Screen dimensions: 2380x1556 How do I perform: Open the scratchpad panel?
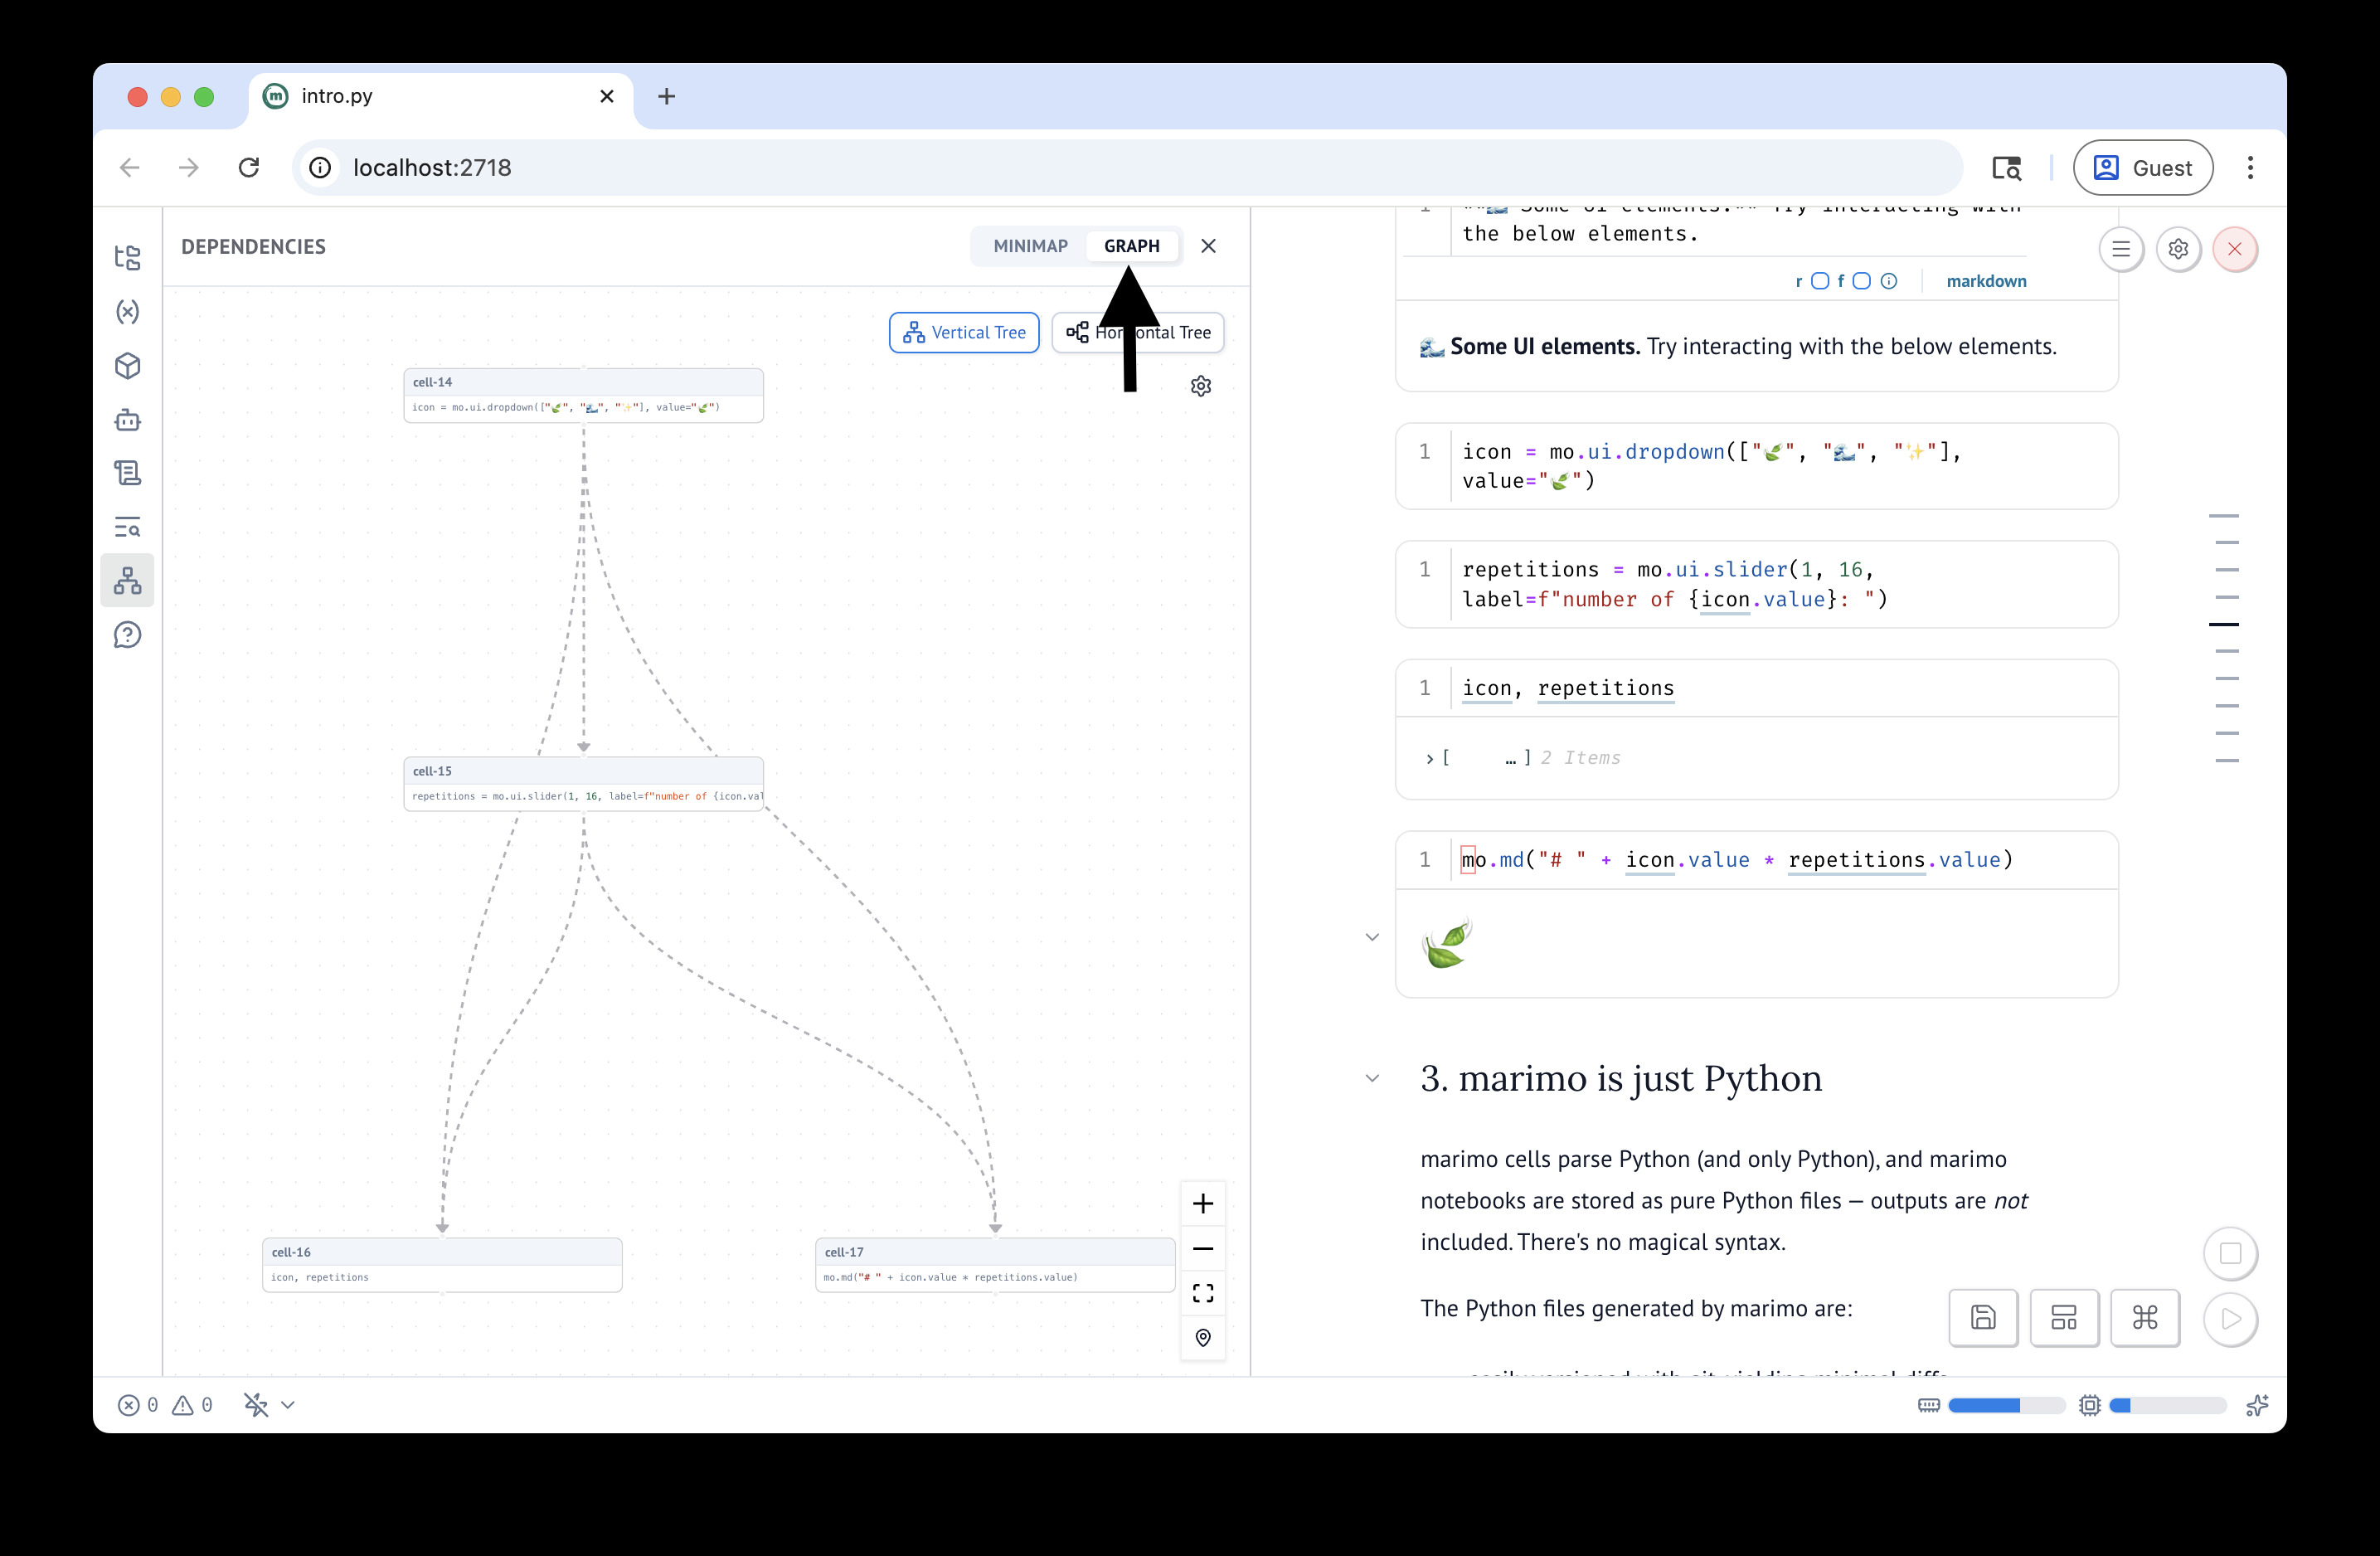128,473
